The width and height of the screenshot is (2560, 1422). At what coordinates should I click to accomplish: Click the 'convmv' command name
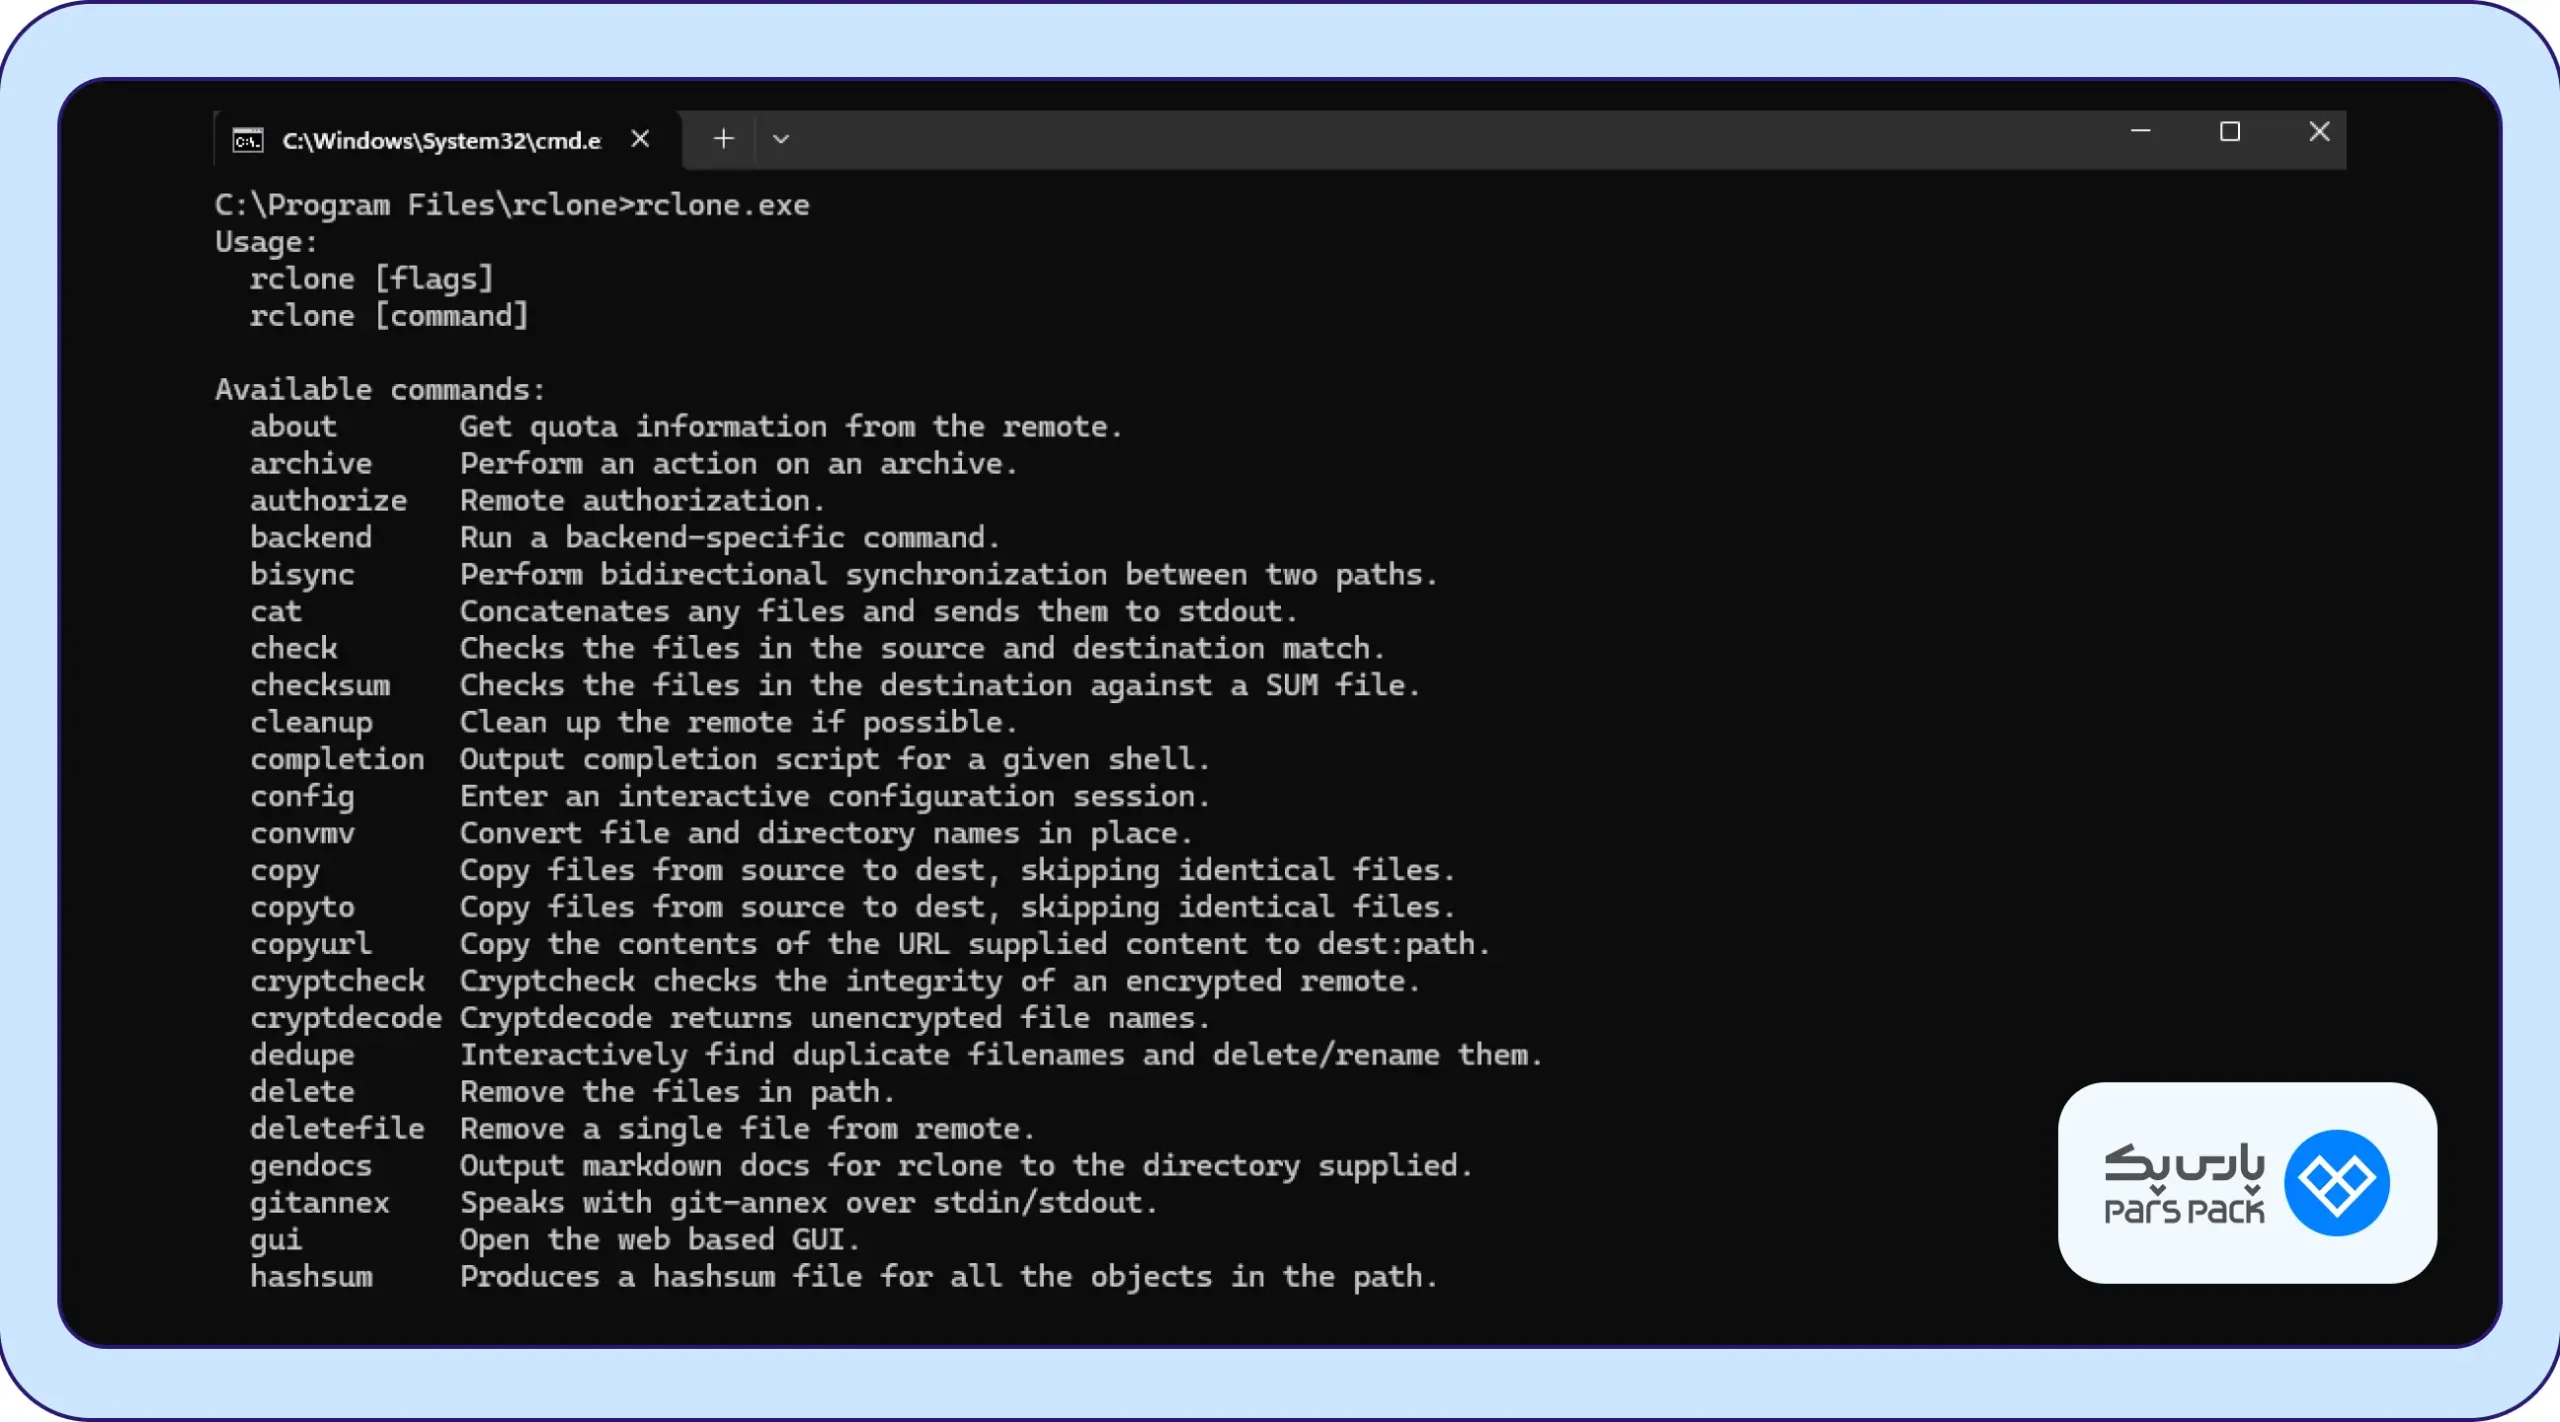[302, 834]
